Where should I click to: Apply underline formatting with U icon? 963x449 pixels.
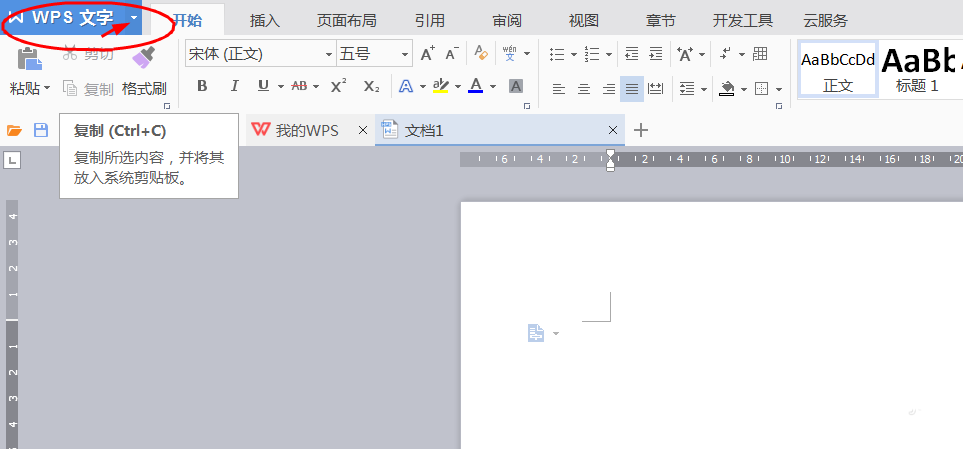tap(263, 86)
